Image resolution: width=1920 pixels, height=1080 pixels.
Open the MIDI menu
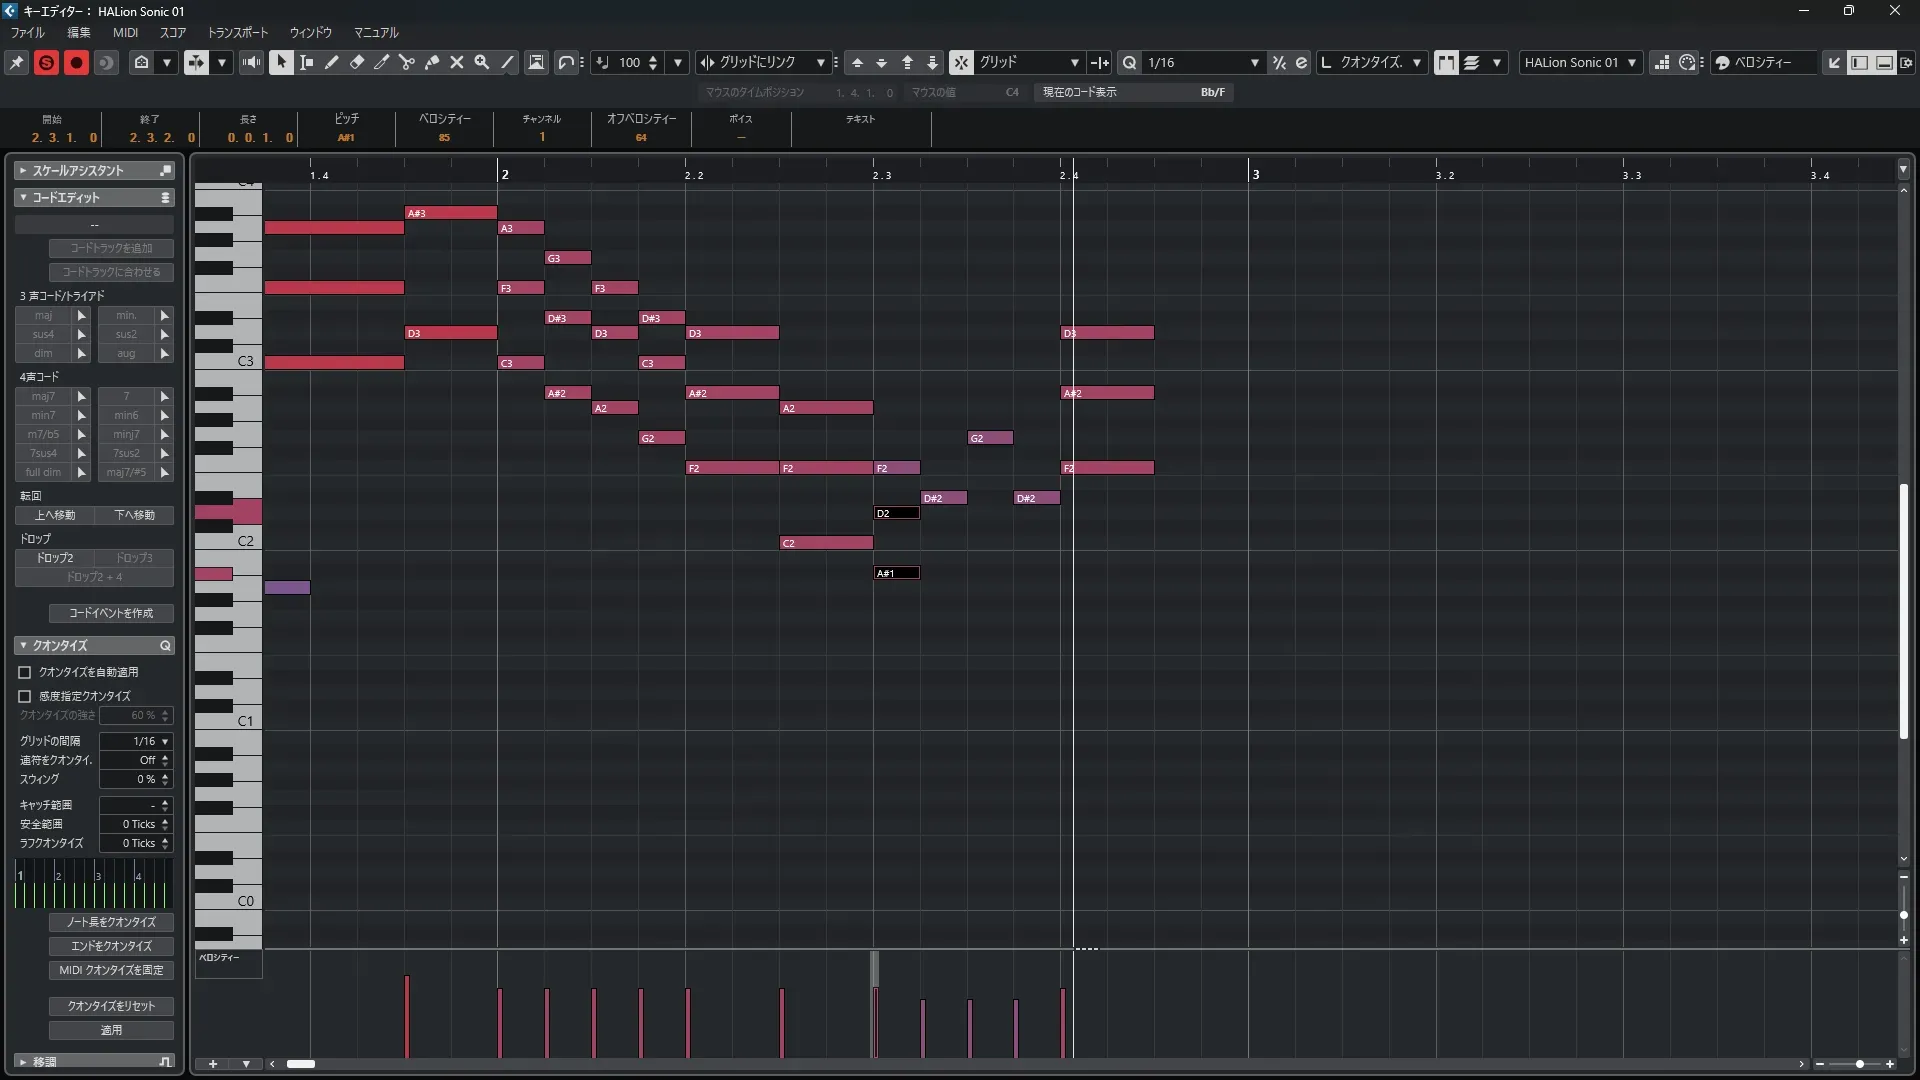(x=125, y=33)
